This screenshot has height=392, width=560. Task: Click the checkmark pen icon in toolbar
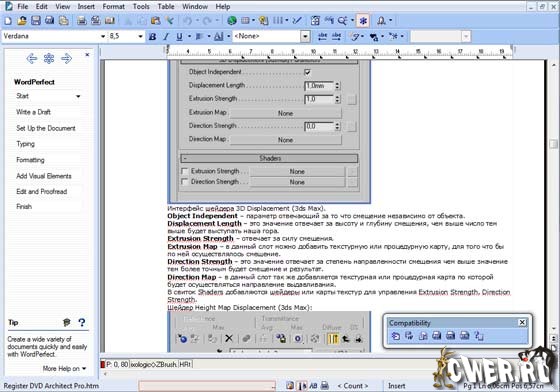[297, 21]
